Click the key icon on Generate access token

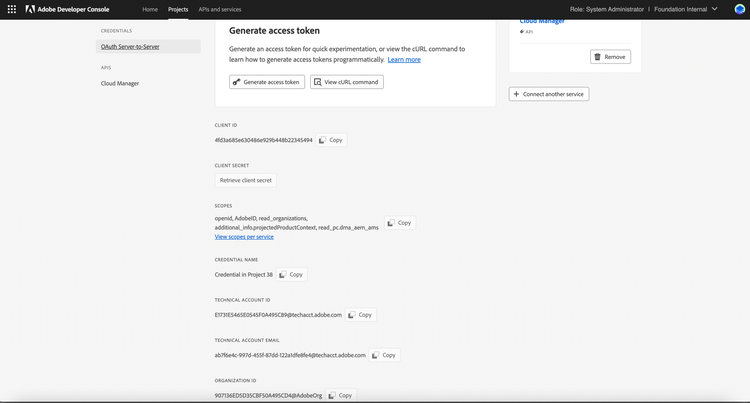(x=236, y=82)
